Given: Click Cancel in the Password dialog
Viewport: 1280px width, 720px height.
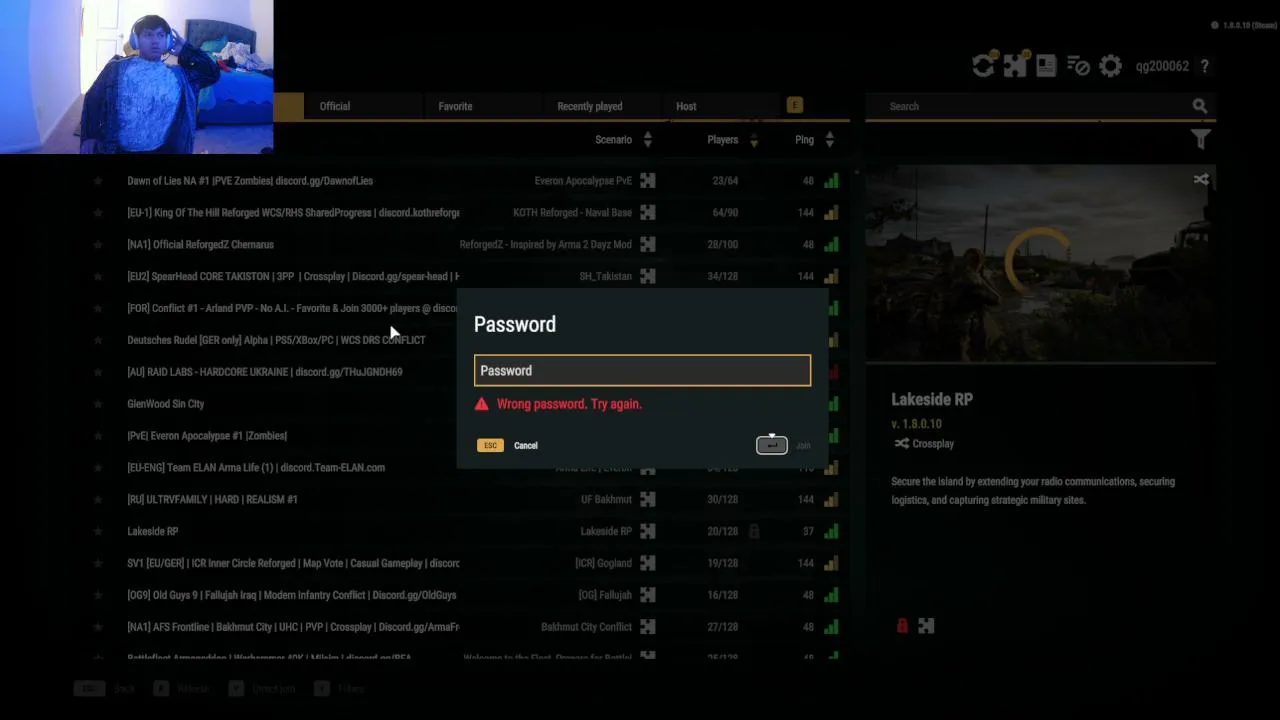Looking at the screenshot, I should coord(526,446).
